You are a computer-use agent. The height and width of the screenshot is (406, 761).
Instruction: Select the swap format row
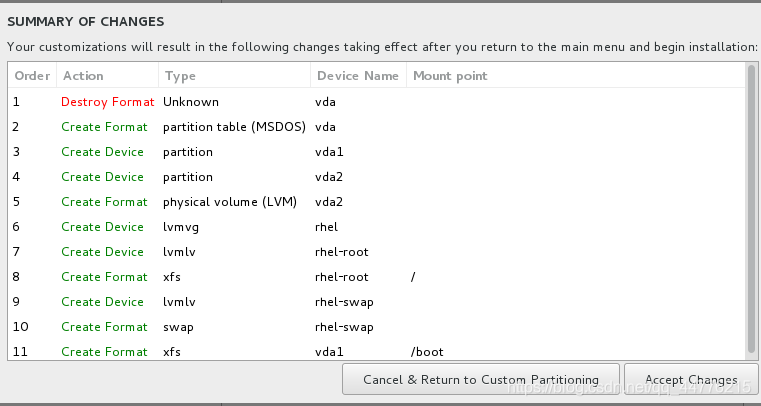pos(377,327)
